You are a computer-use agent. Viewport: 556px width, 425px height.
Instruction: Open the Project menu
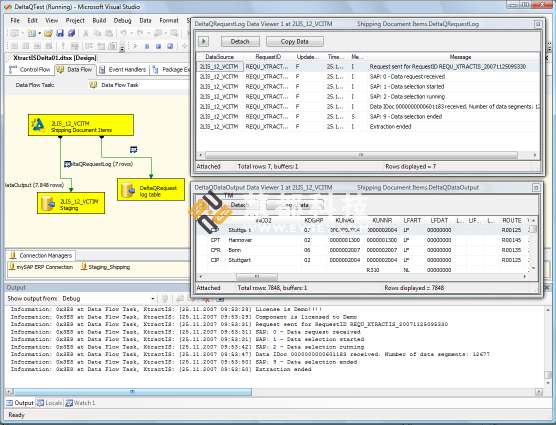[75, 21]
